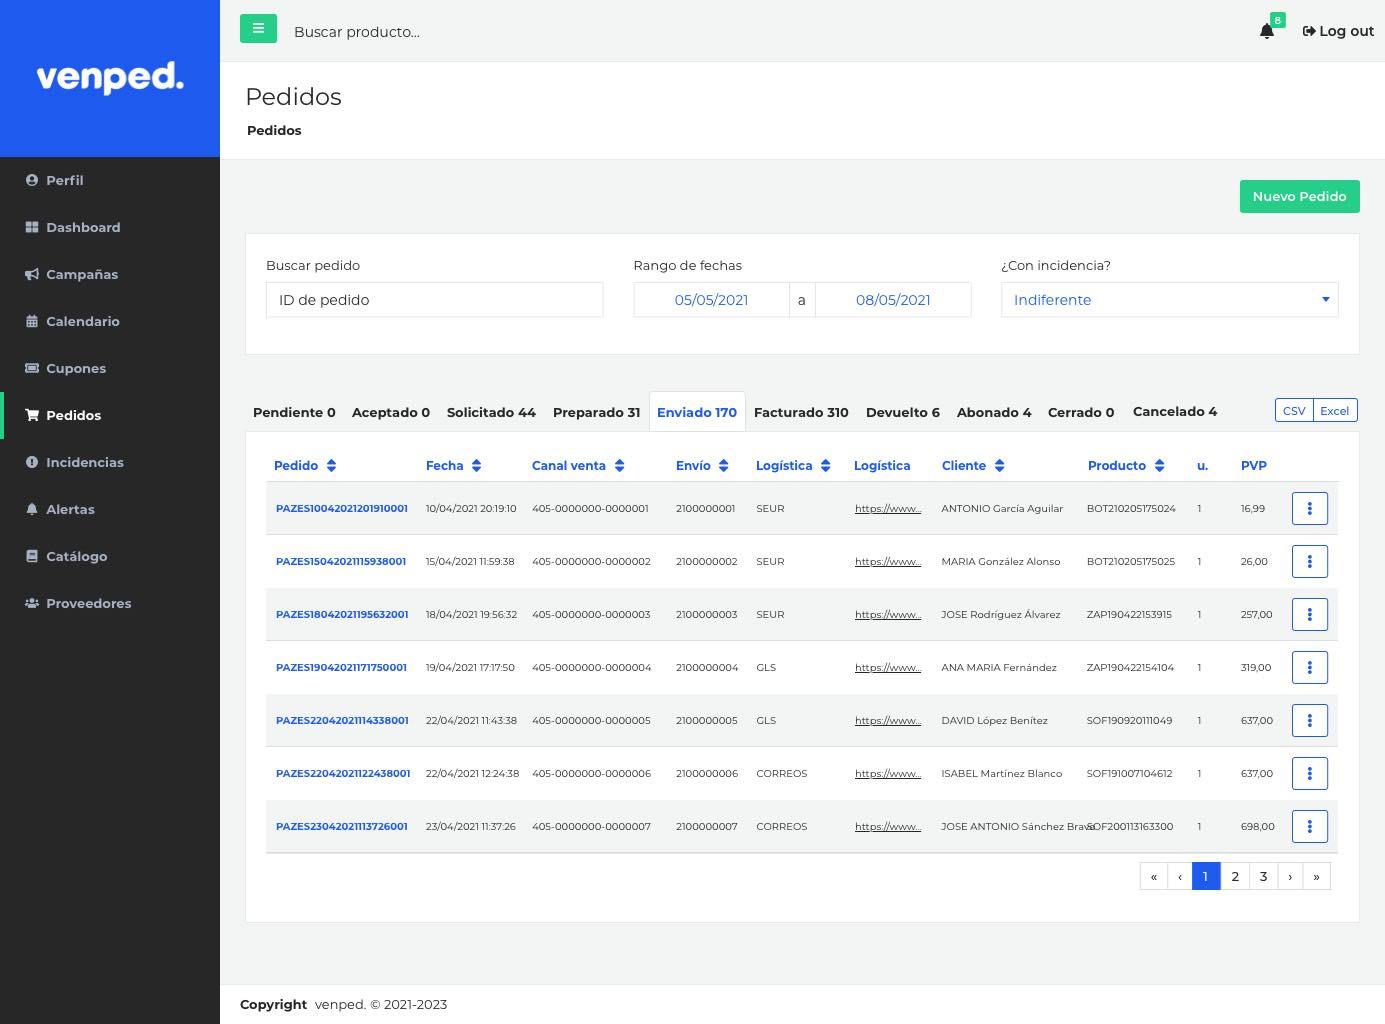Switch to the Cerrado 0 tab
Viewport: 1385px width, 1024px height.
(x=1081, y=412)
